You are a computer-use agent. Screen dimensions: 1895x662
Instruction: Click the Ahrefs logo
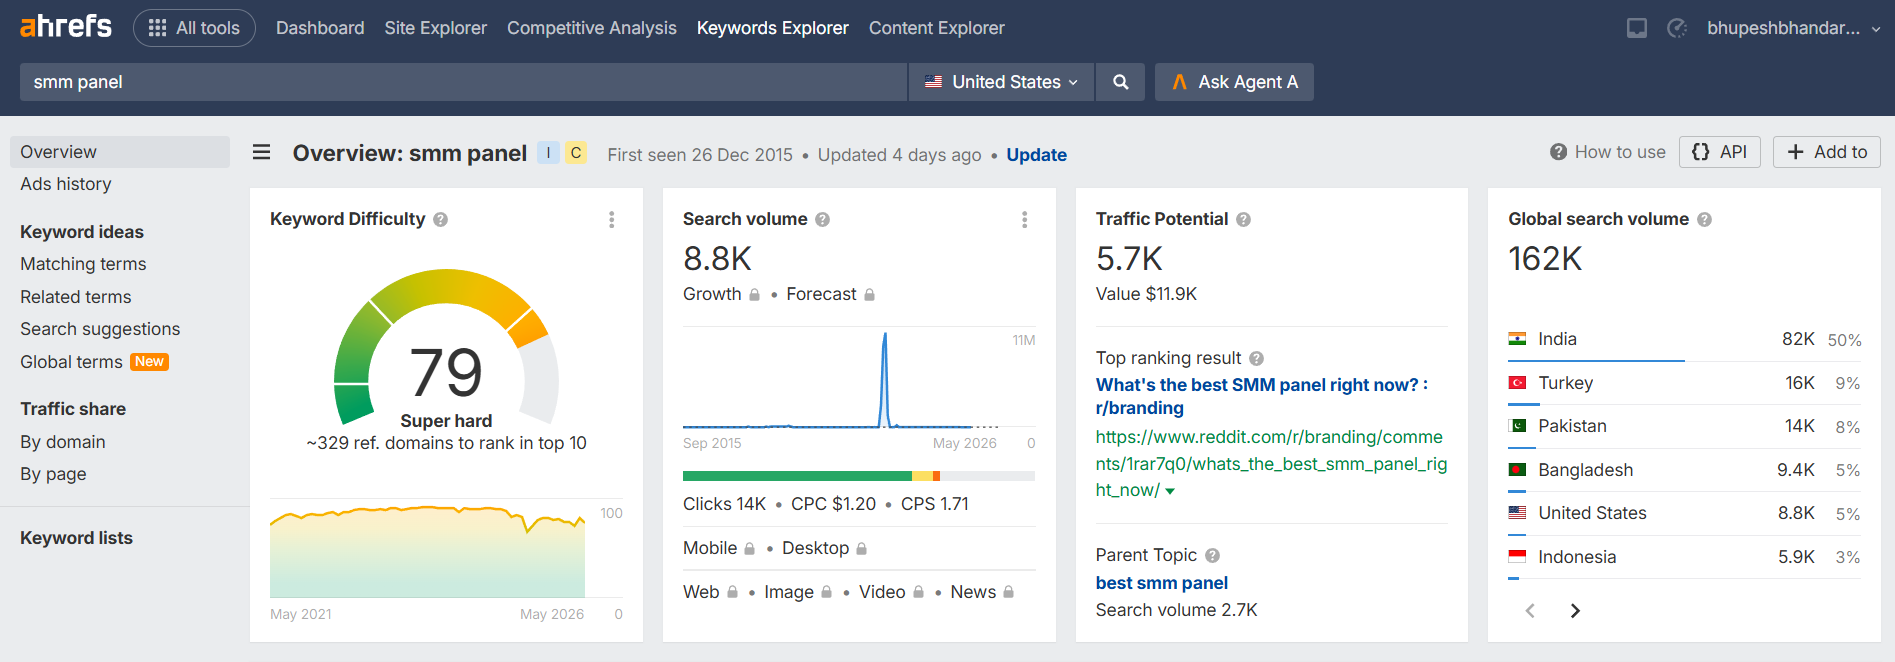[x=66, y=27]
